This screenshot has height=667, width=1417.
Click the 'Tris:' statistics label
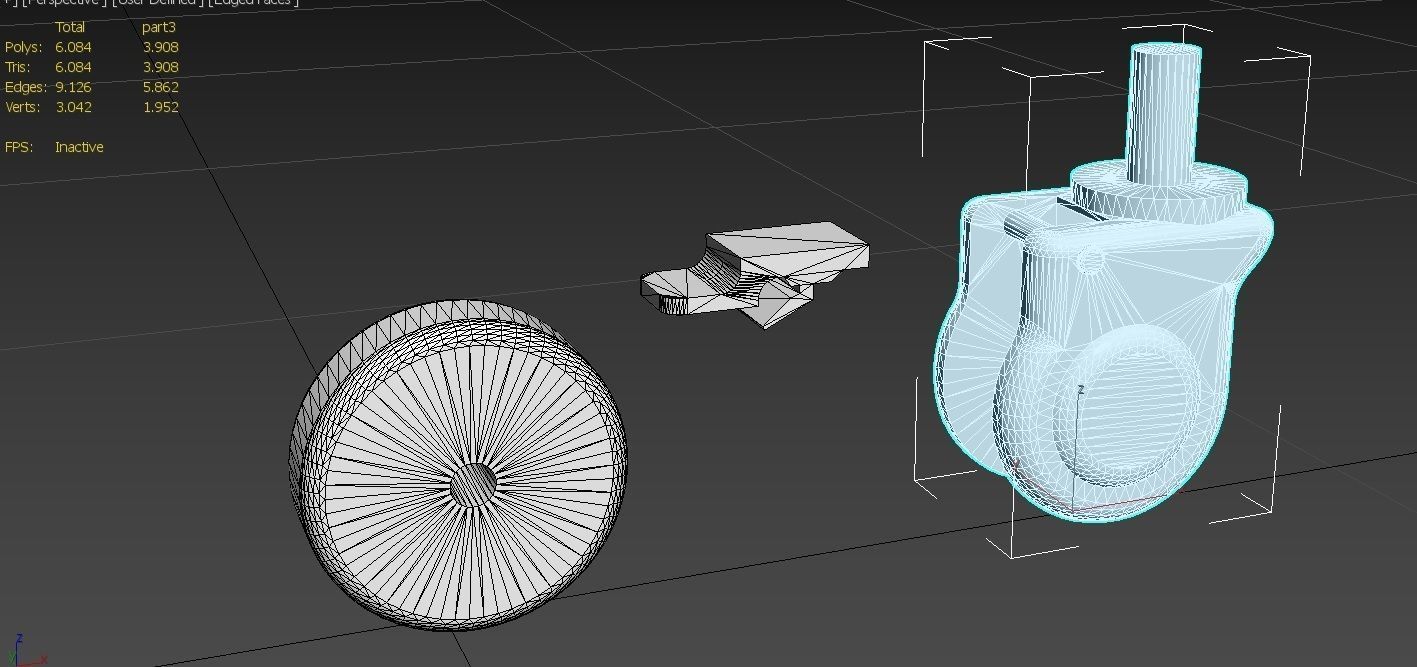pos(18,67)
